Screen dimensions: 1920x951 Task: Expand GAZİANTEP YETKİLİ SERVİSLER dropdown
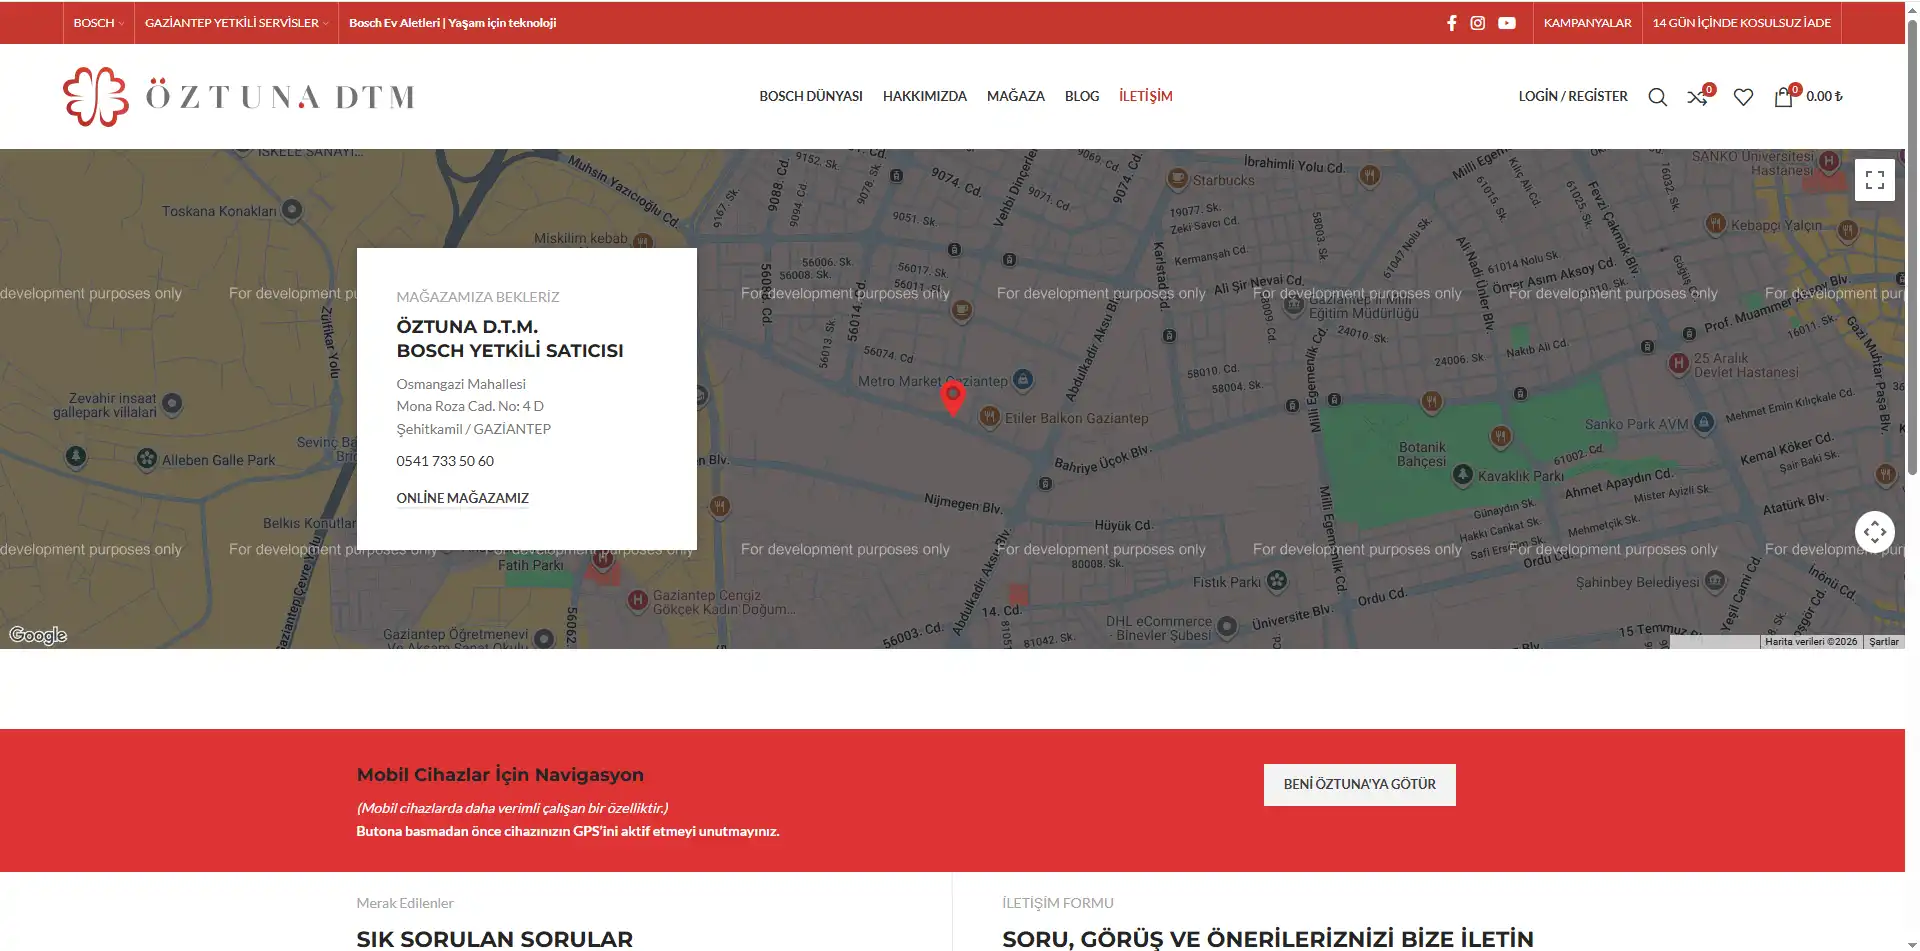[236, 23]
